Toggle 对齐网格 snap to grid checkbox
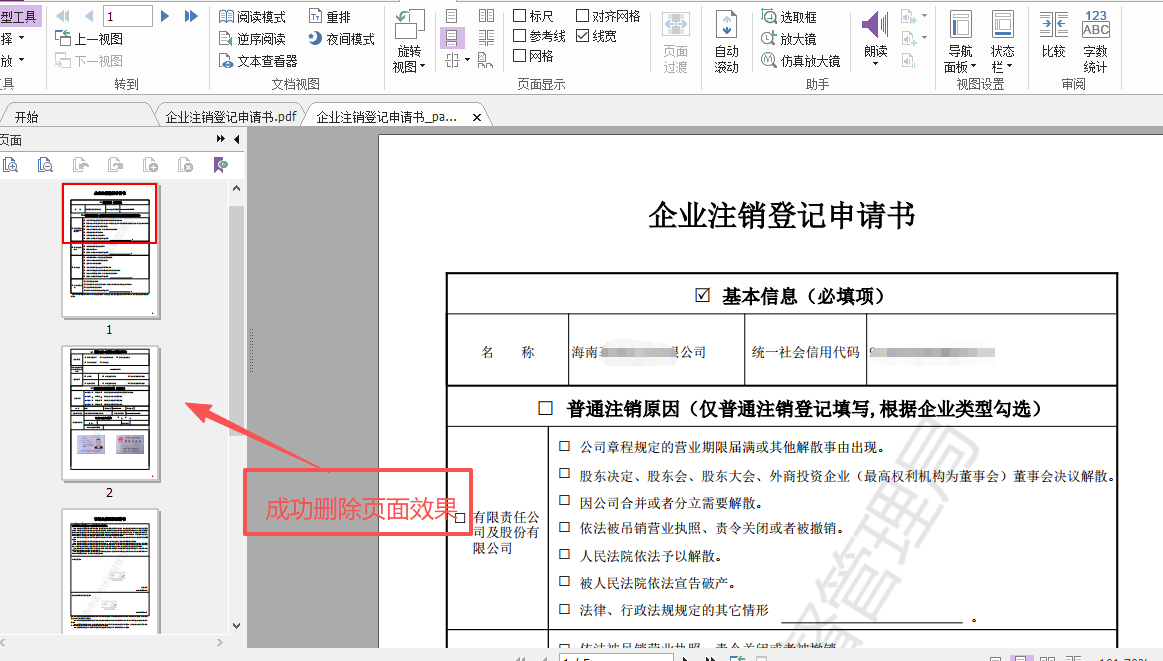This screenshot has width=1163, height=661. [x=583, y=16]
